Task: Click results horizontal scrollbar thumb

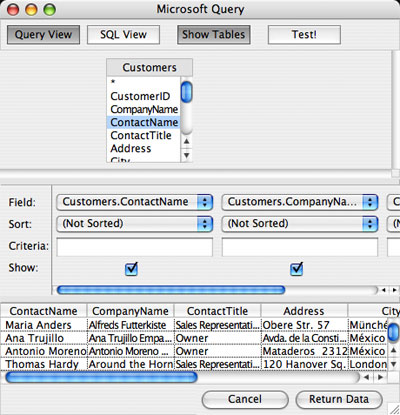Action: click(102, 377)
